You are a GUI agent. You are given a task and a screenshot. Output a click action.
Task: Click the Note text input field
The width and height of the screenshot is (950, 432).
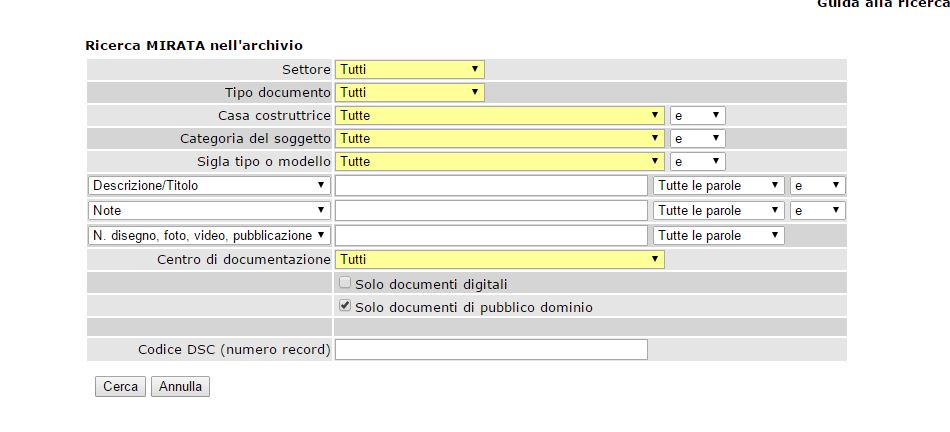[491, 211]
